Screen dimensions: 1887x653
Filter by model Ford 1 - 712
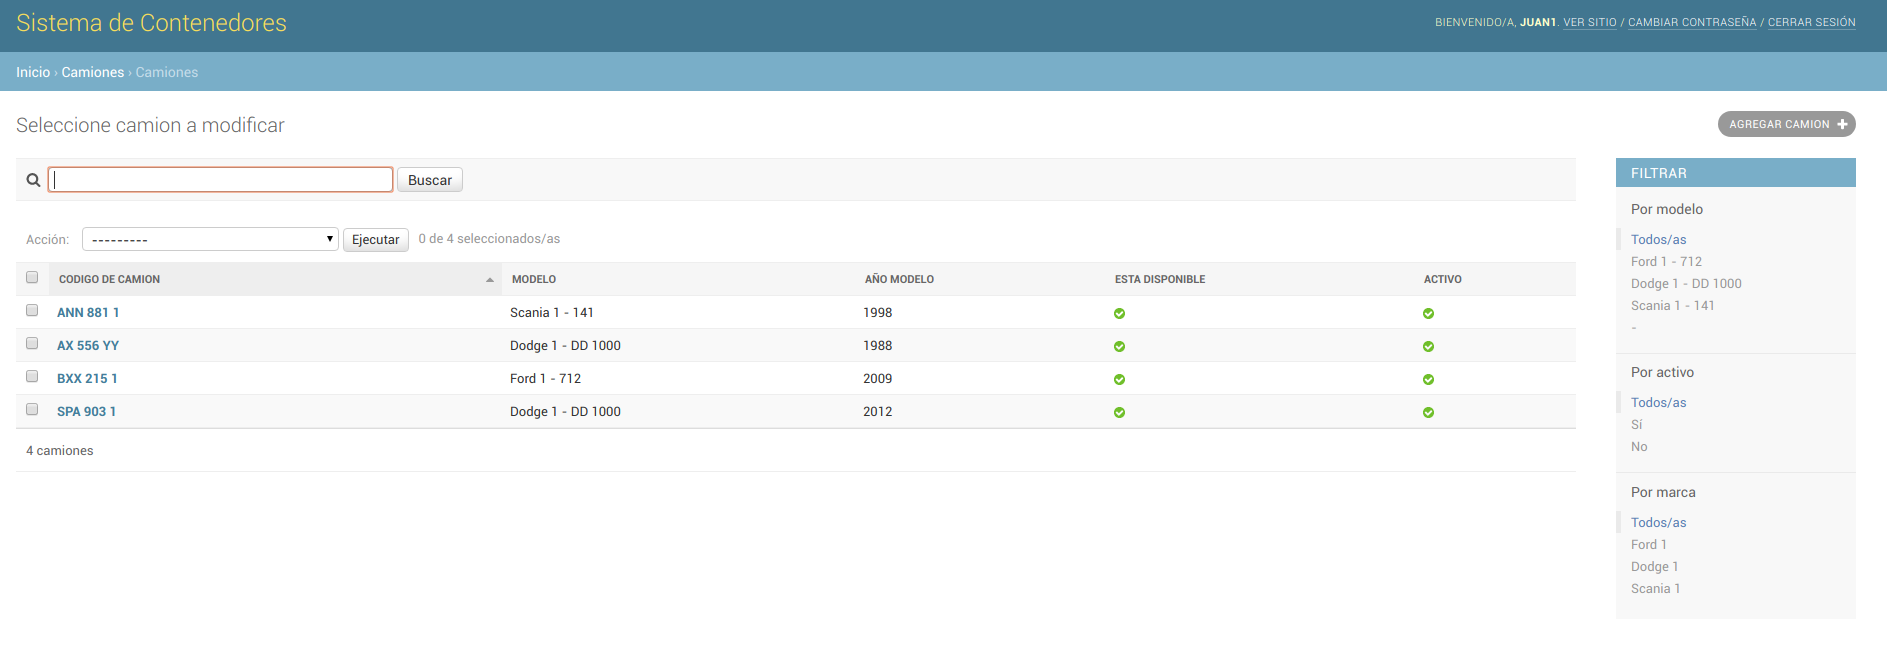(x=1666, y=262)
